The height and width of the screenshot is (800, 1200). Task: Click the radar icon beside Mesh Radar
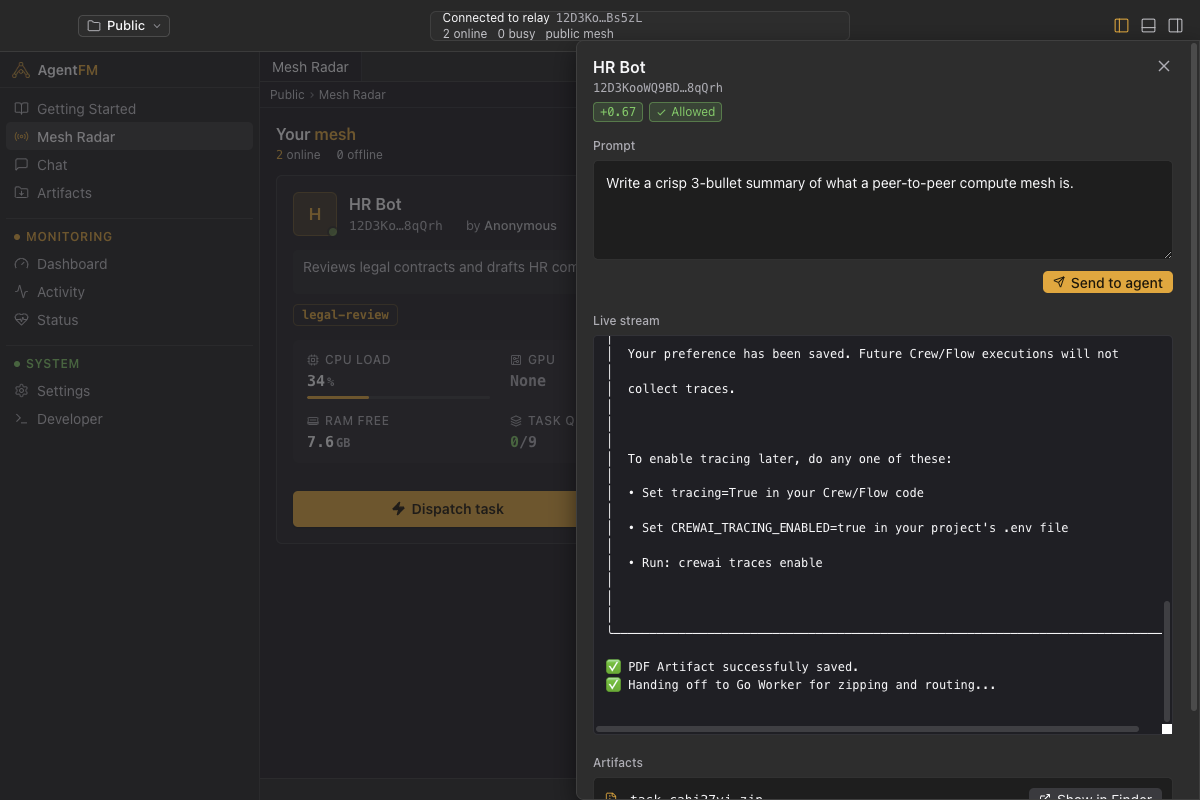point(21,136)
